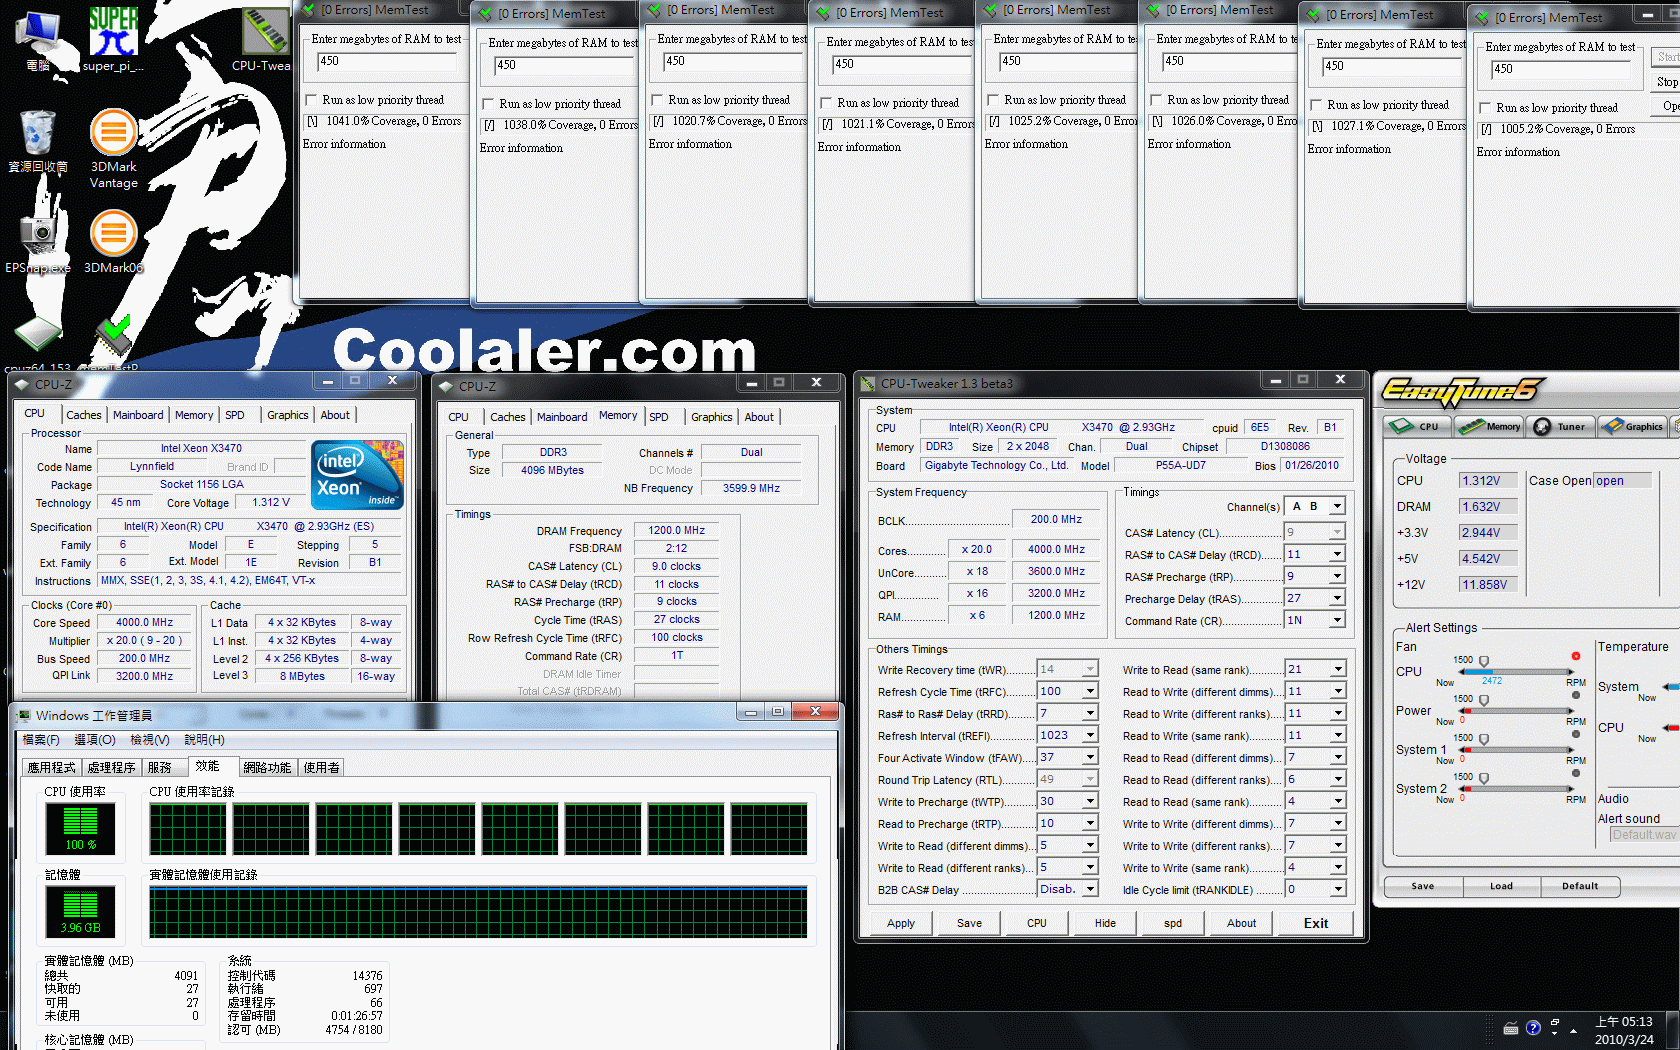
Task: Switch to 處理程序 tab in Task Manager
Action: [x=111, y=768]
